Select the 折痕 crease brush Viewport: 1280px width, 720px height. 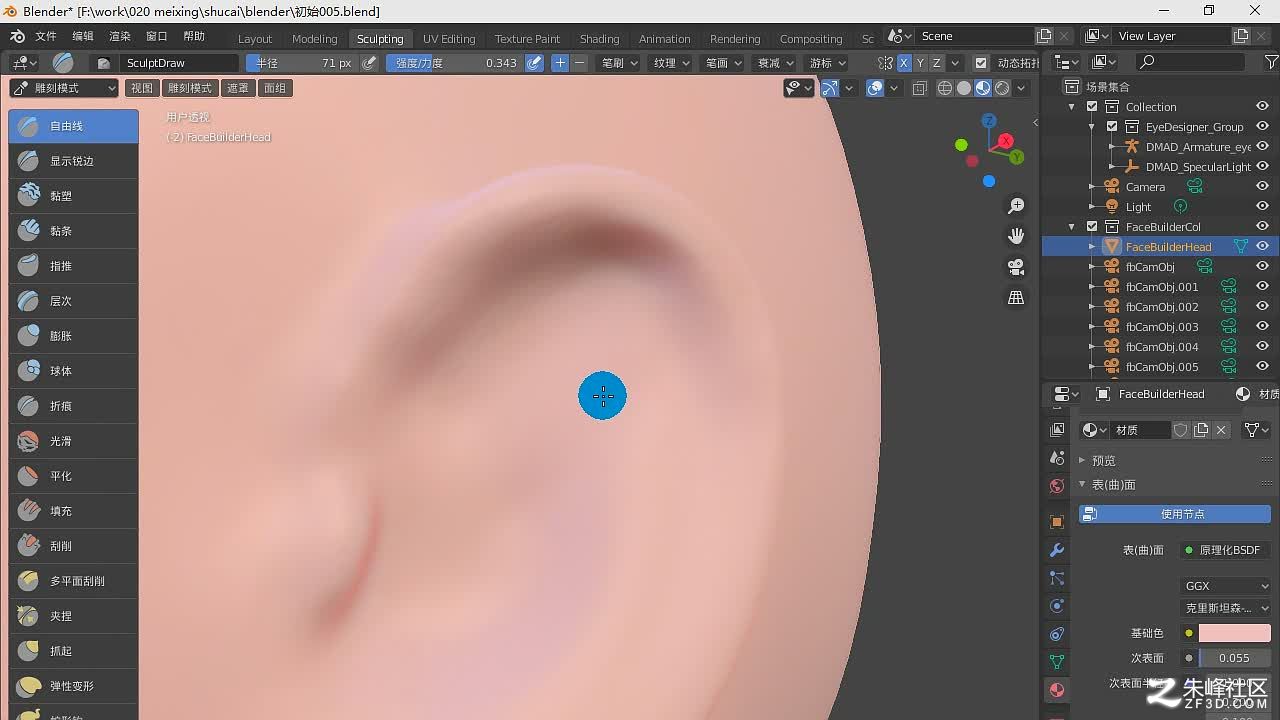tap(73, 406)
